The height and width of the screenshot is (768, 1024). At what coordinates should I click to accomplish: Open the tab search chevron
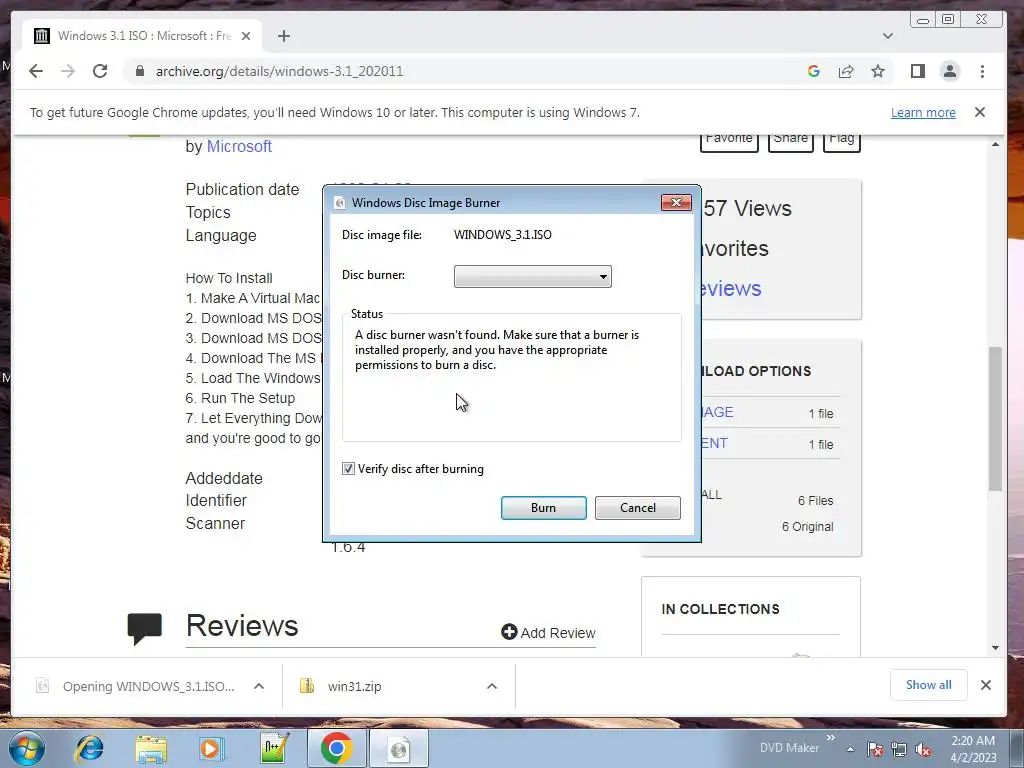[888, 36]
